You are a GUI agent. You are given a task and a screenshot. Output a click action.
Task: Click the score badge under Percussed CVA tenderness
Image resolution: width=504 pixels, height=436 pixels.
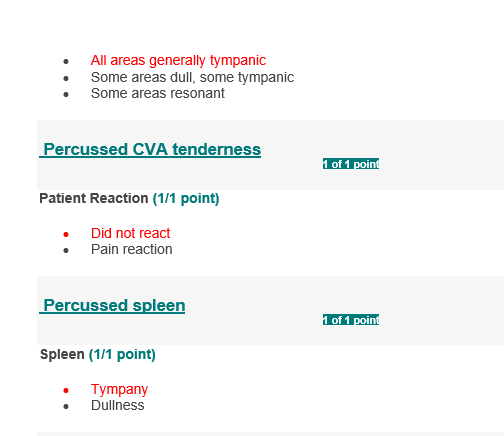[351, 164]
